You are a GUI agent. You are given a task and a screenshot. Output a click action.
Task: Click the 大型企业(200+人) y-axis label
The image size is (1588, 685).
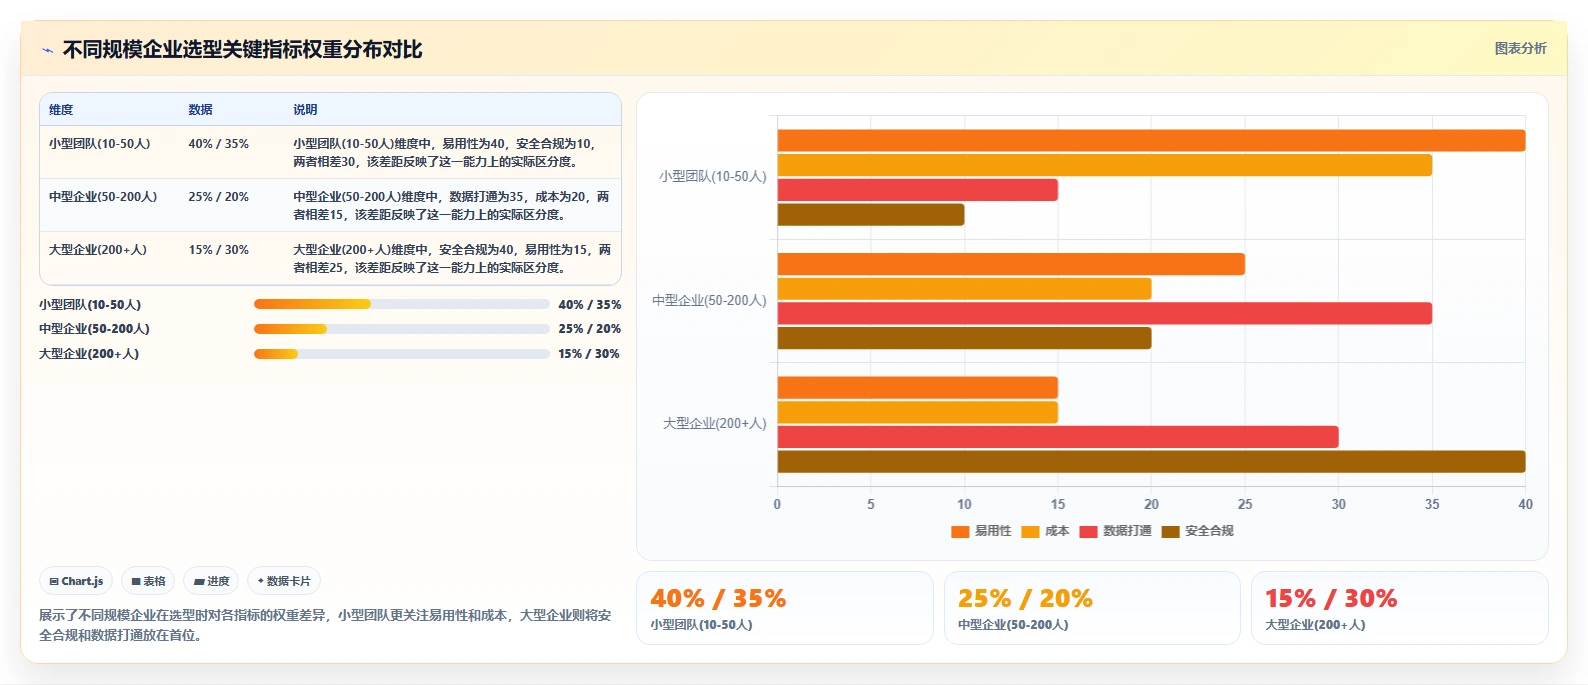(715, 424)
